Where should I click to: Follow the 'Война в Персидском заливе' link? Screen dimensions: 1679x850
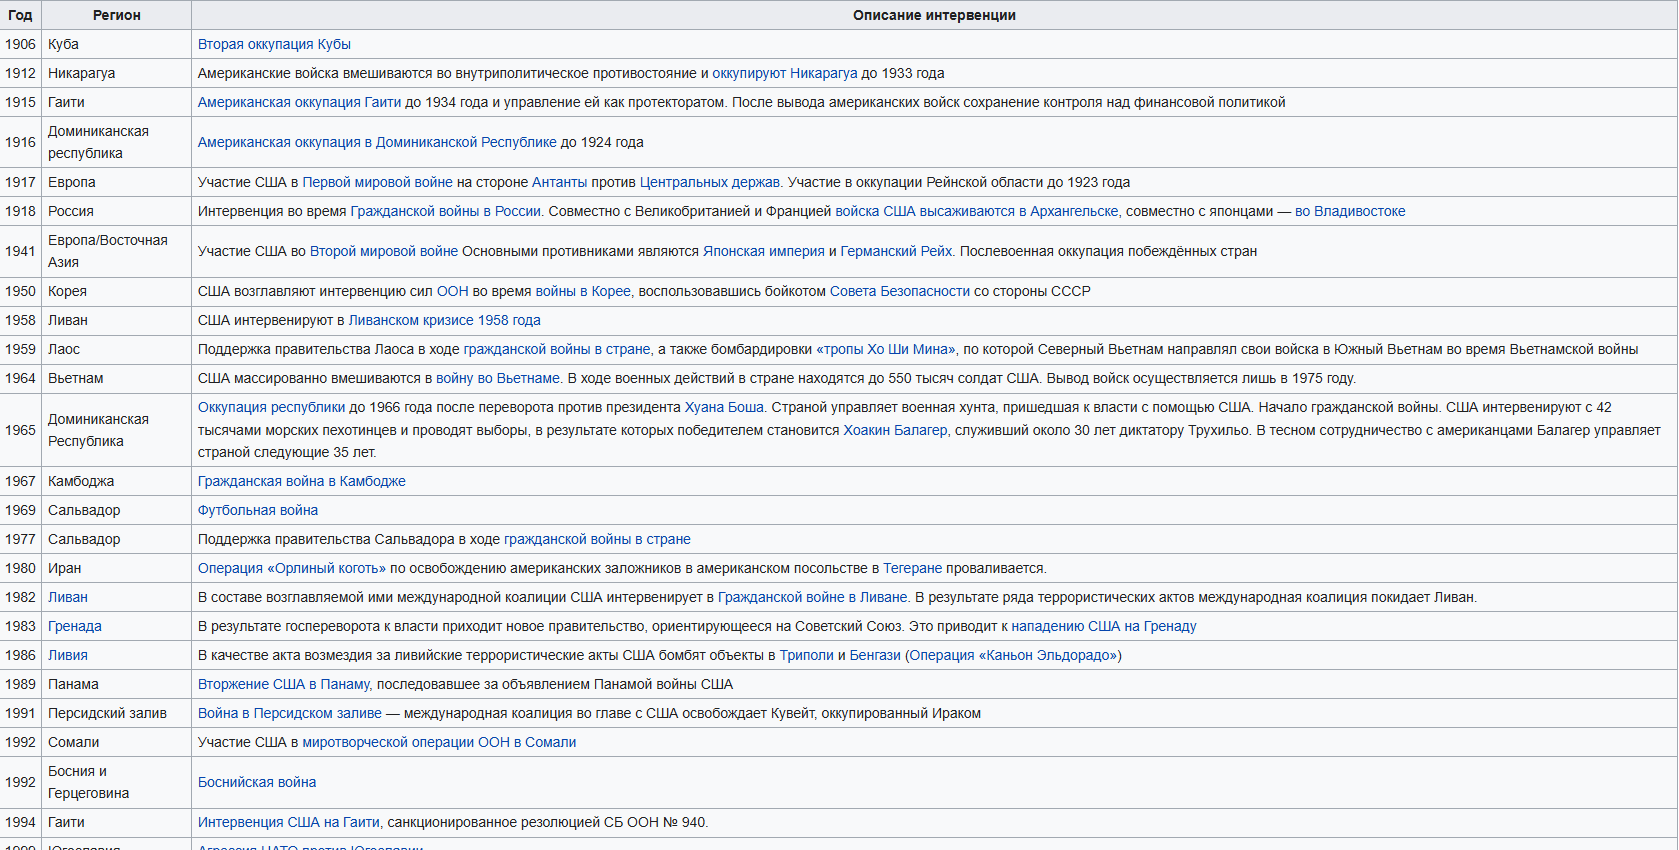click(290, 713)
